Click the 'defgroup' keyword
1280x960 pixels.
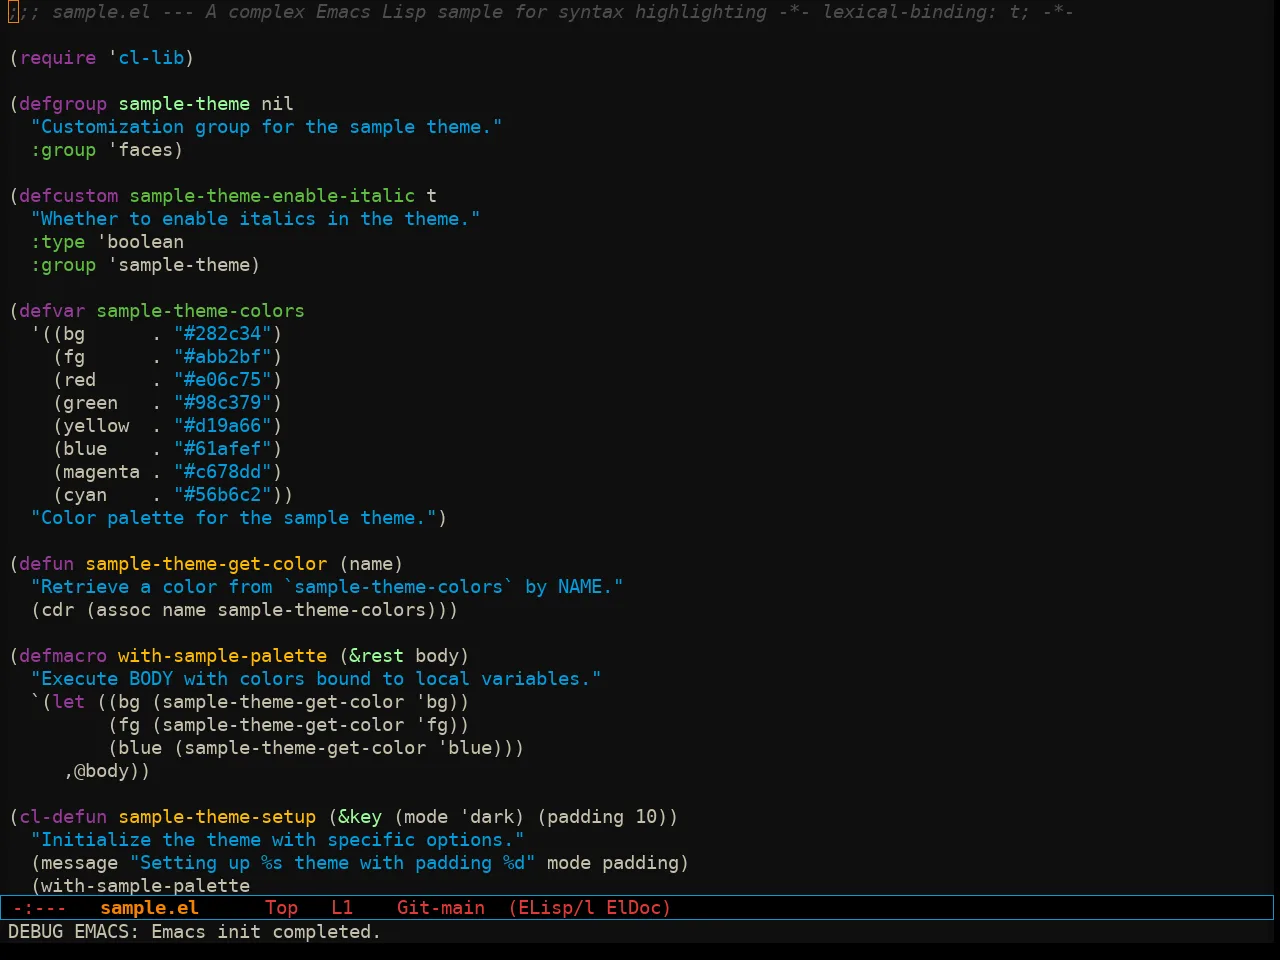[x=63, y=104]
